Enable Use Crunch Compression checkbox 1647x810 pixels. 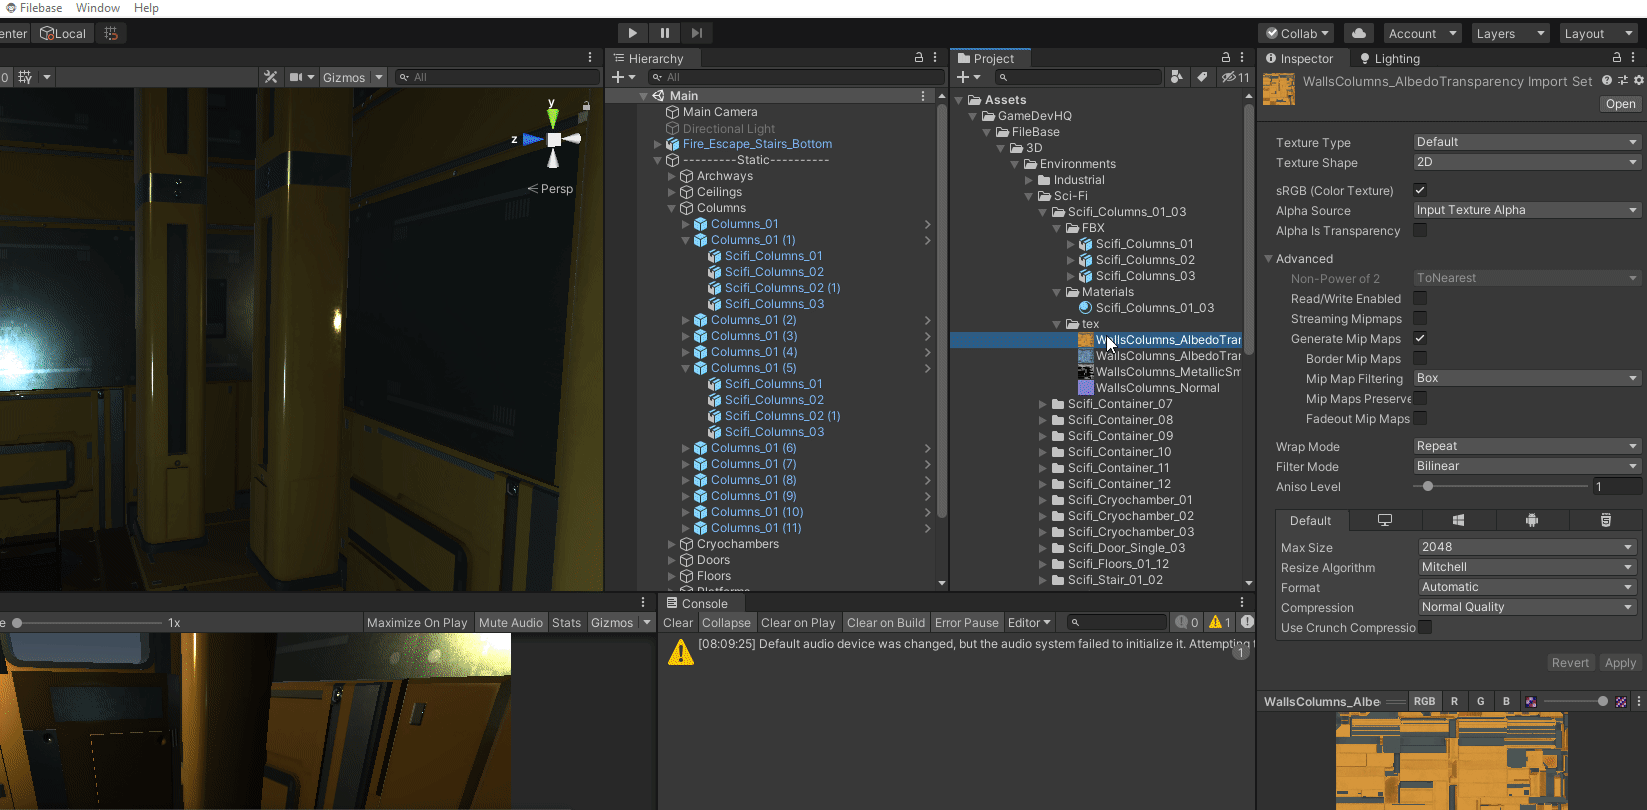coord(1425,627)
